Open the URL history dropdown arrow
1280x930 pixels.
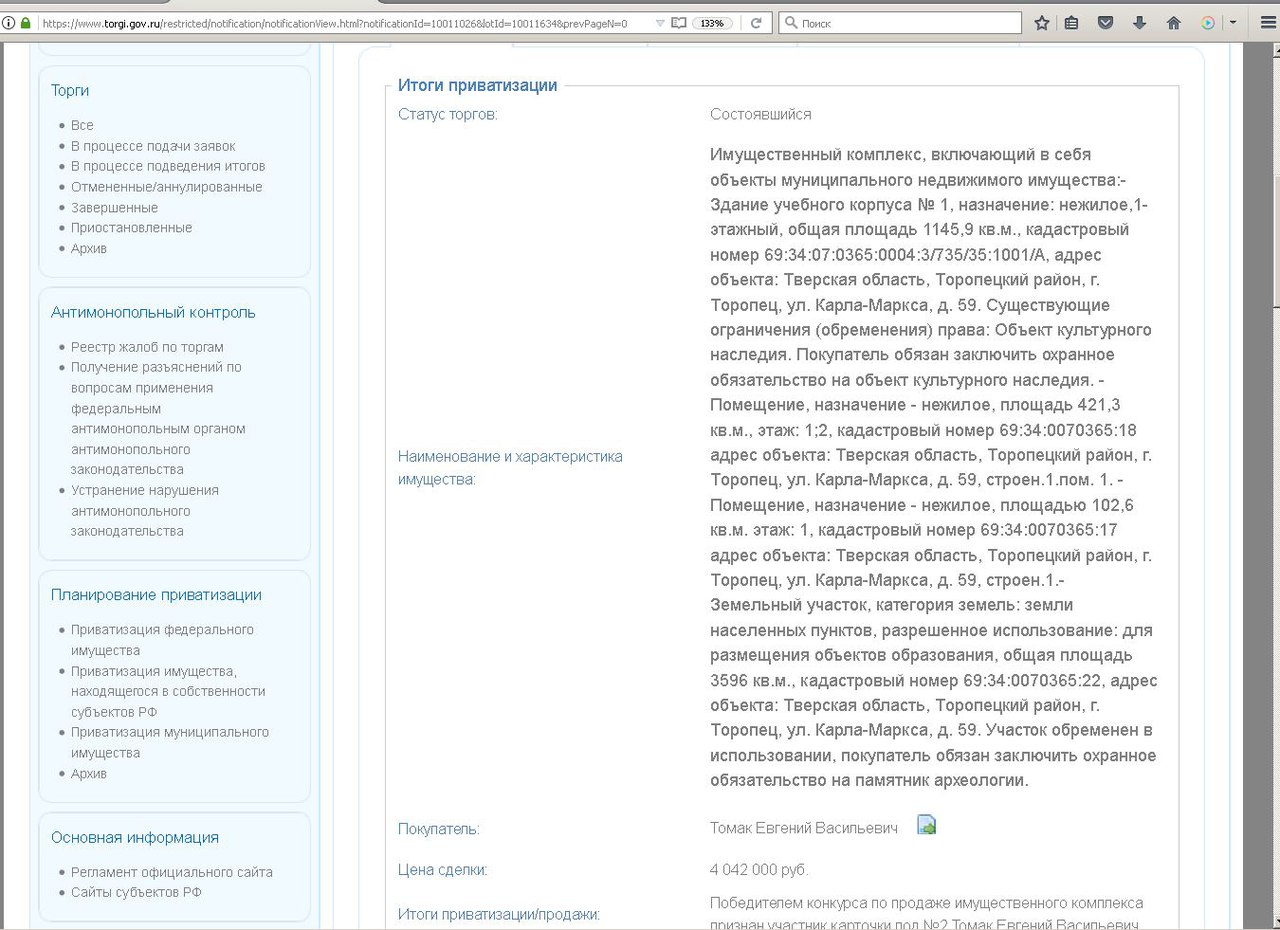[x=660, y=22]
